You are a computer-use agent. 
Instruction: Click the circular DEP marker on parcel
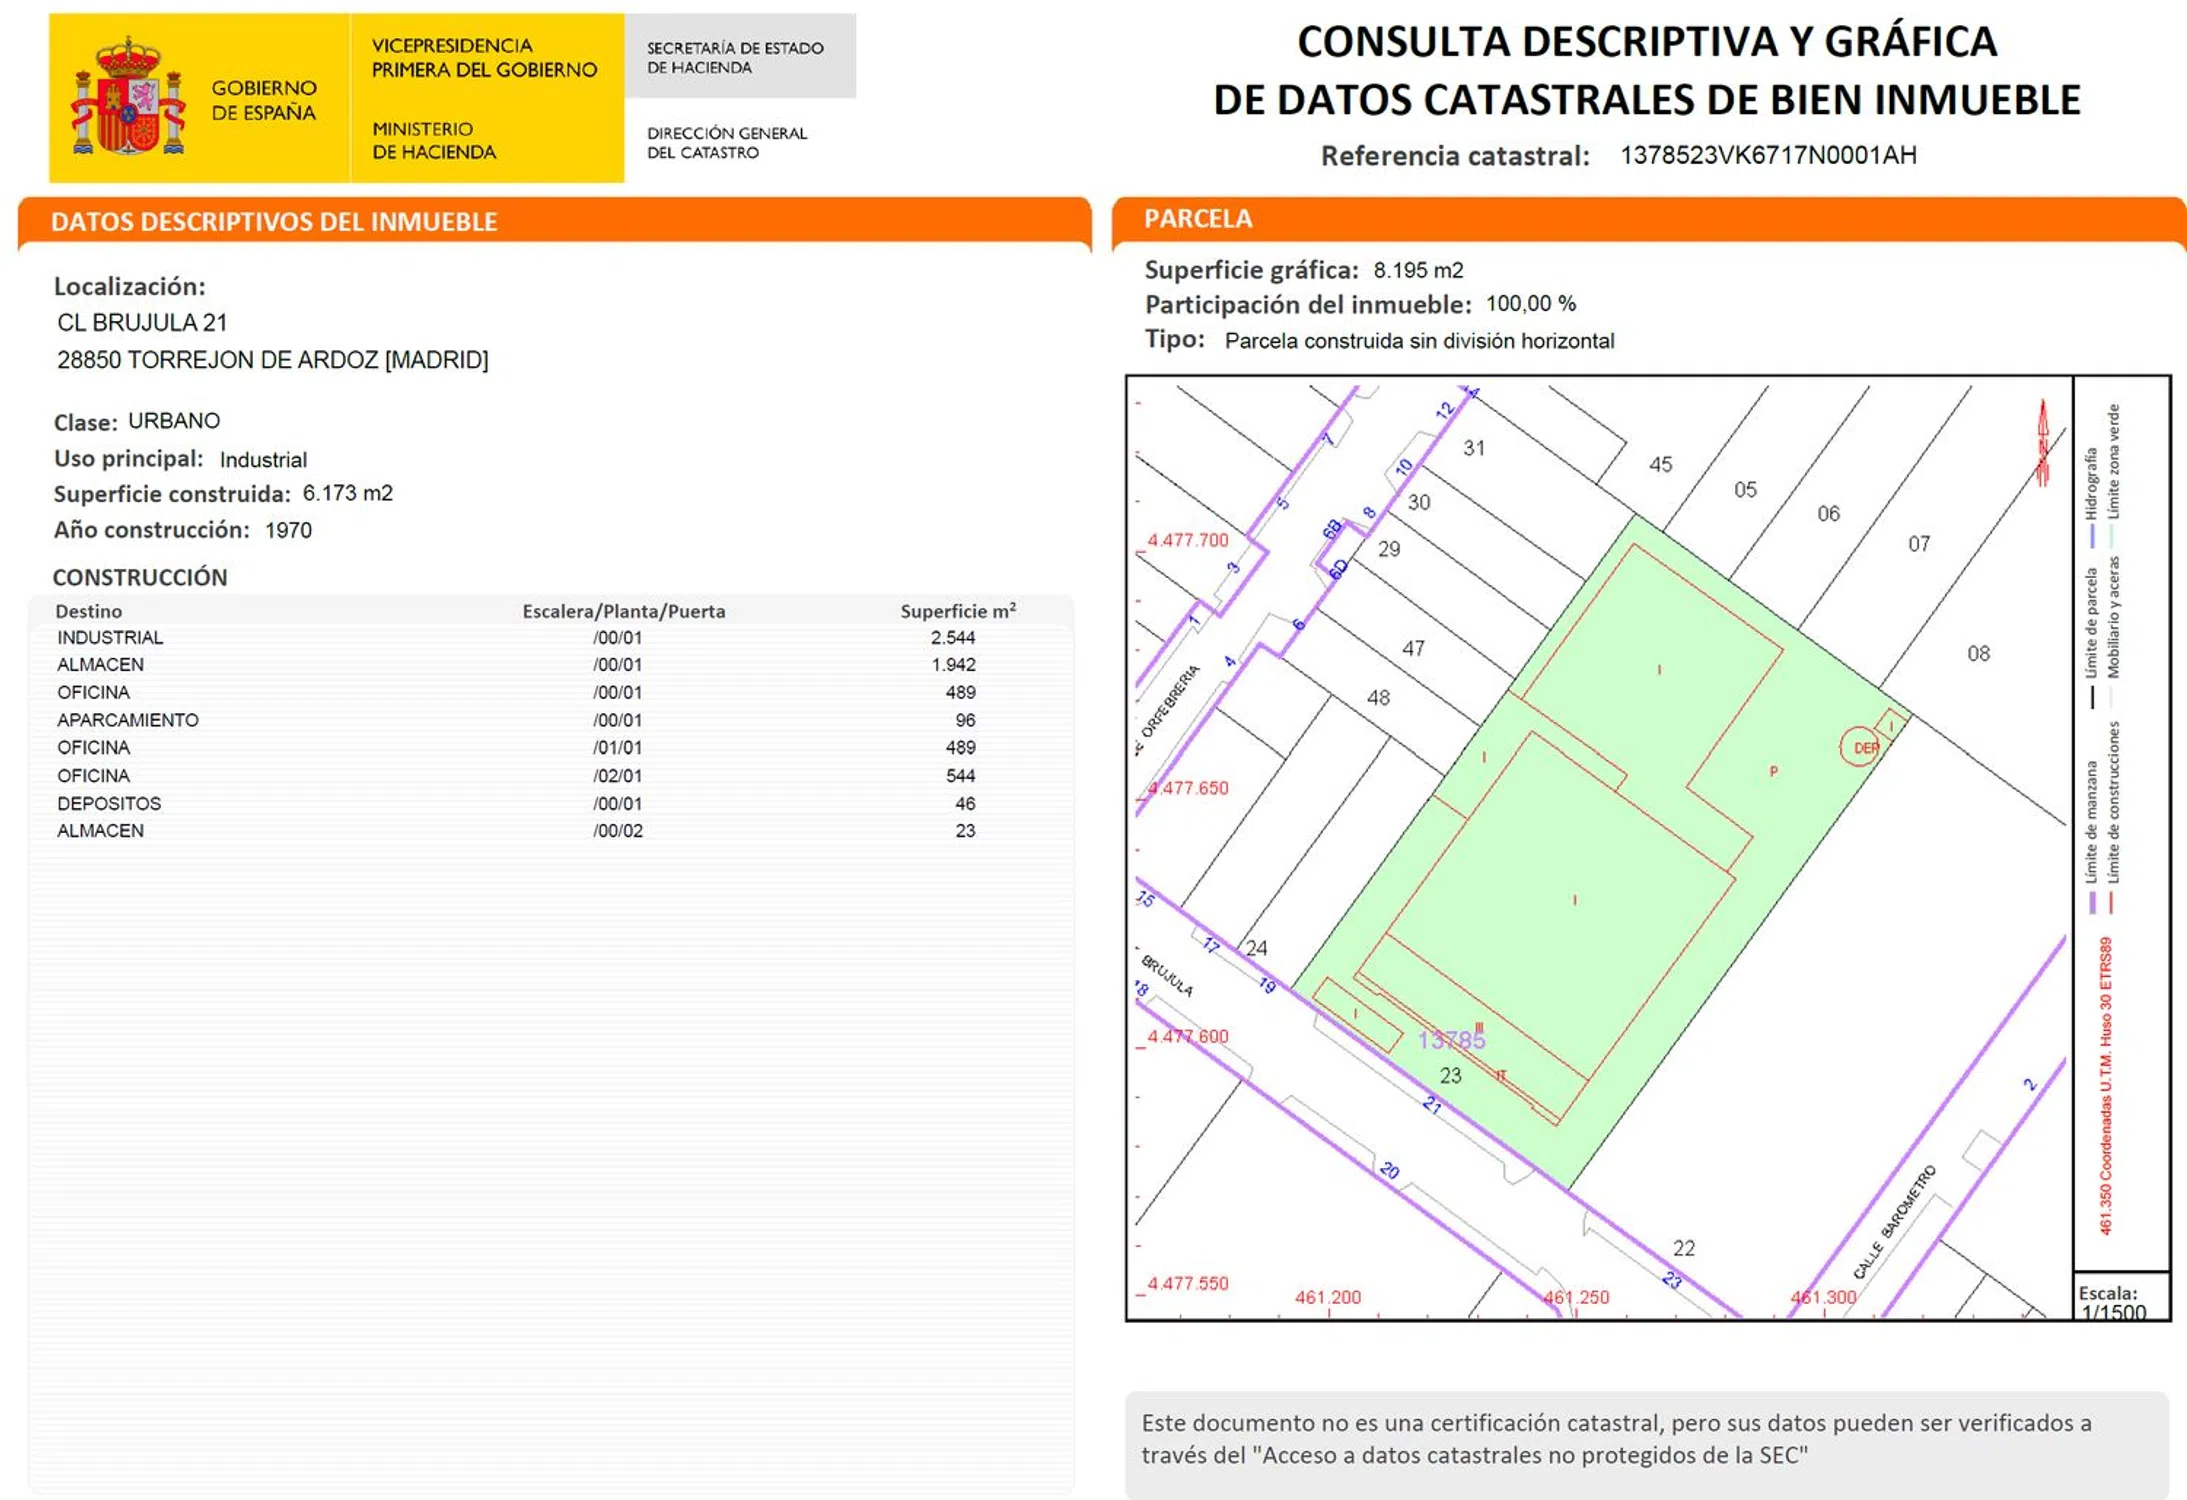pyautogui.click(x=1859, y=747)
